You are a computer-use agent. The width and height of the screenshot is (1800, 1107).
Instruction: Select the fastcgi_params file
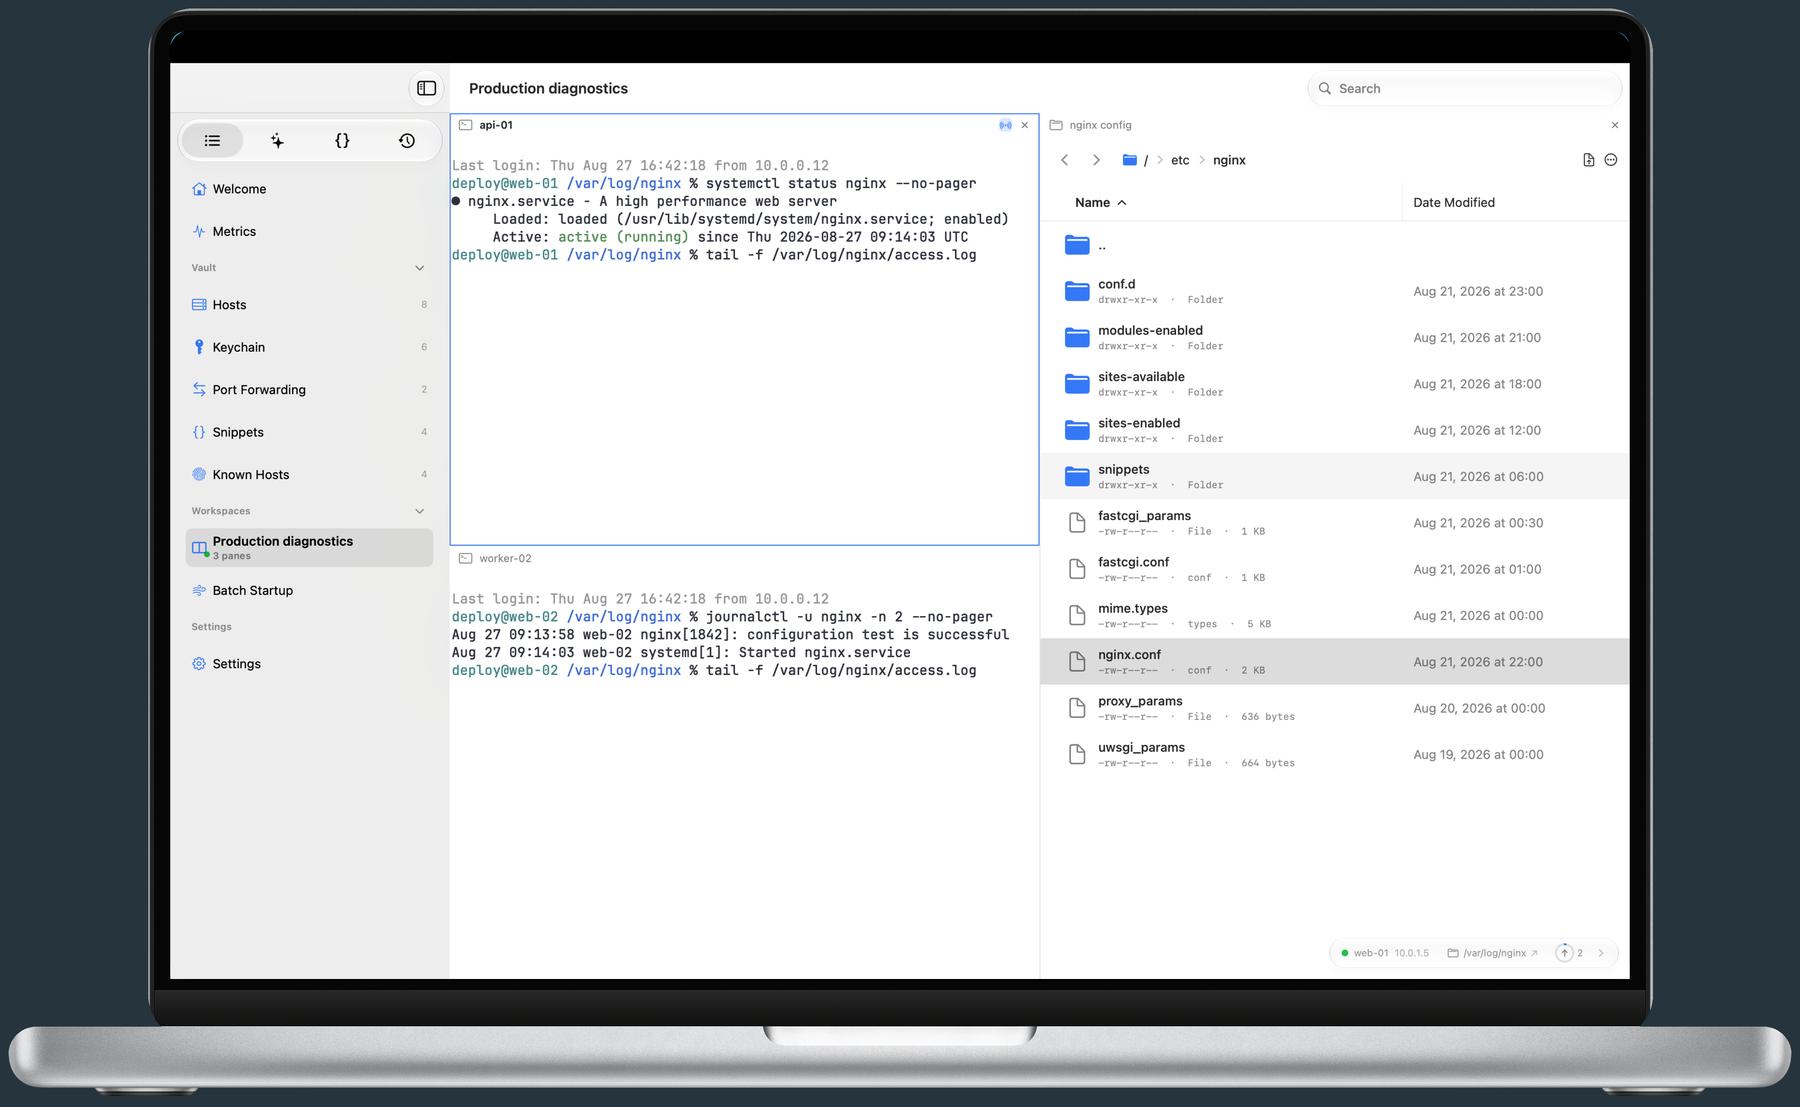tap(1334, 523)
